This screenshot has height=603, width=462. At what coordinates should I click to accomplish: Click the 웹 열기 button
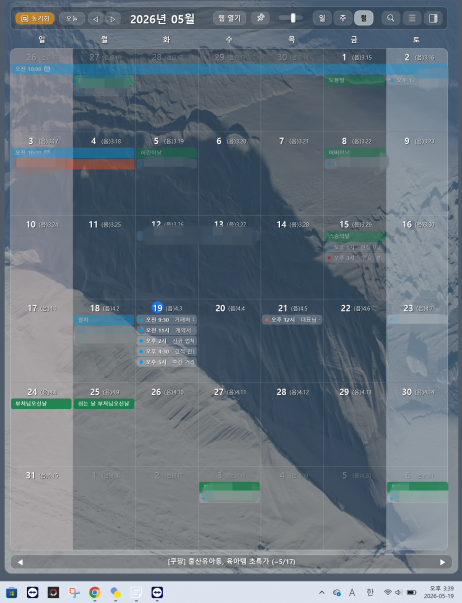[229, 18]
